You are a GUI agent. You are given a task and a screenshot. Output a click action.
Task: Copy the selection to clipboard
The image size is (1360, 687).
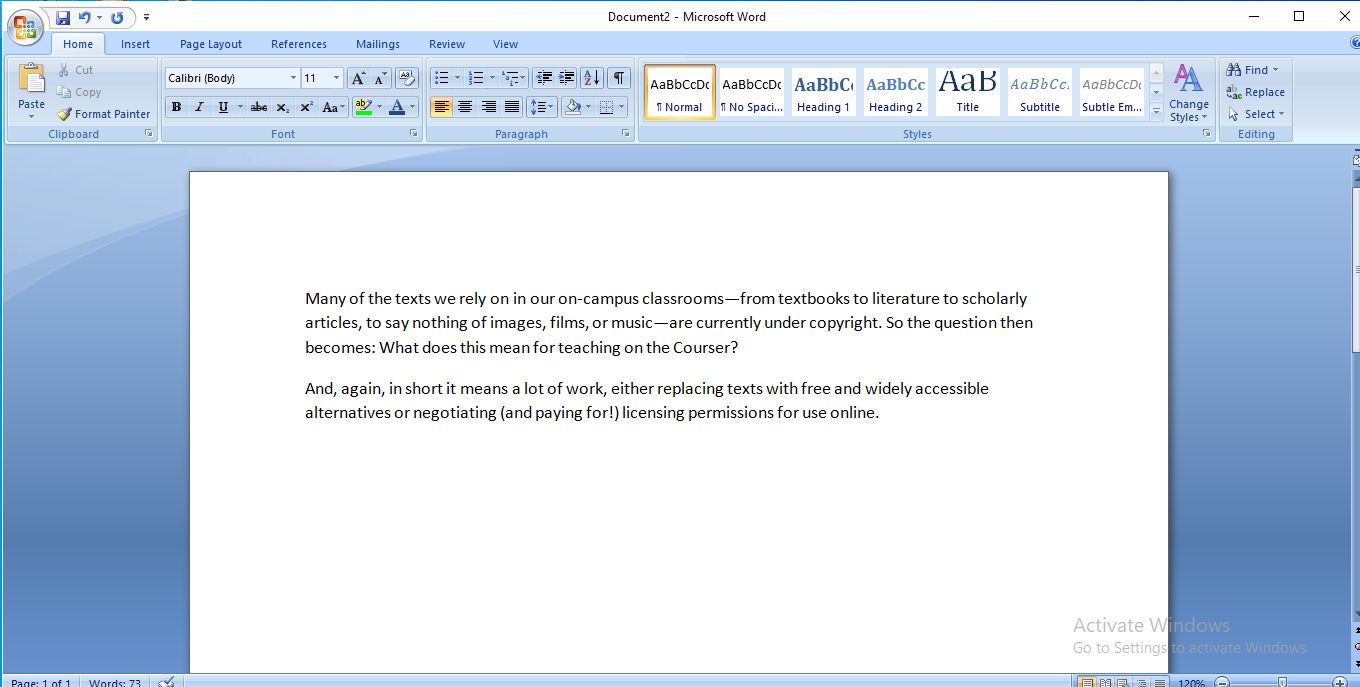79,92
